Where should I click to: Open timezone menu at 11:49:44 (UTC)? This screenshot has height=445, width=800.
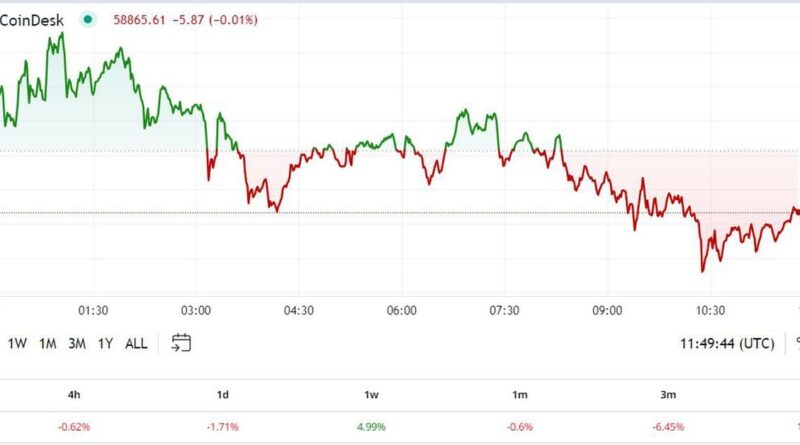(727, 343)
